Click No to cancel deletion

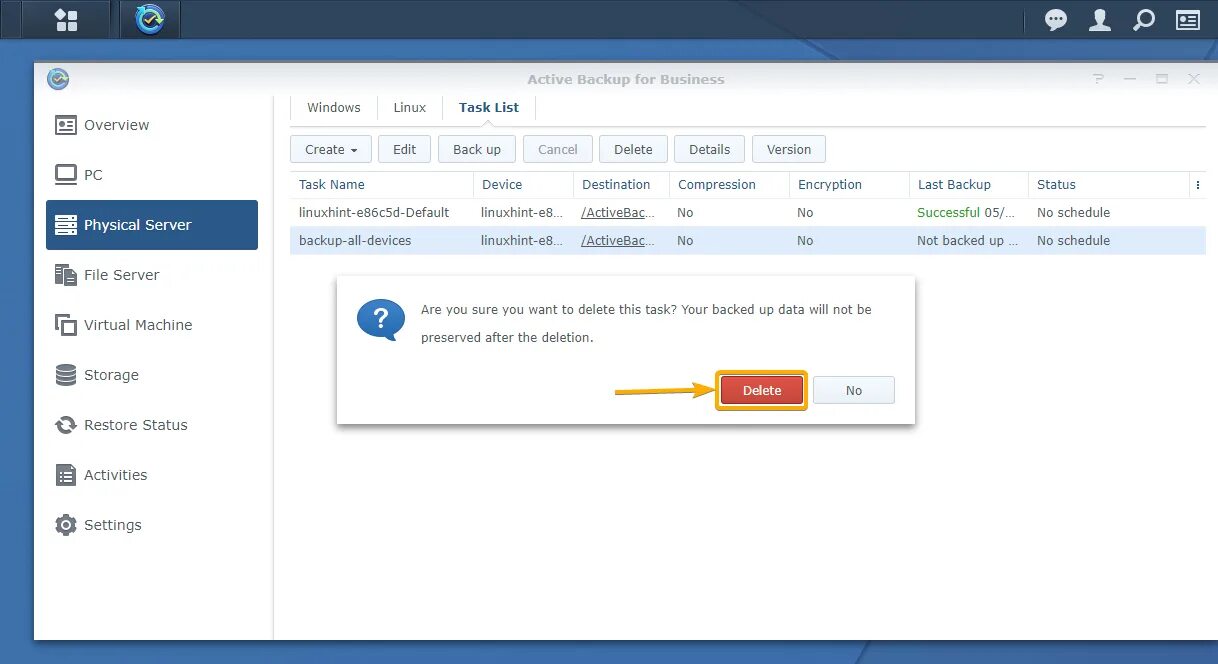pyautogui.click(x=854, y=390)
